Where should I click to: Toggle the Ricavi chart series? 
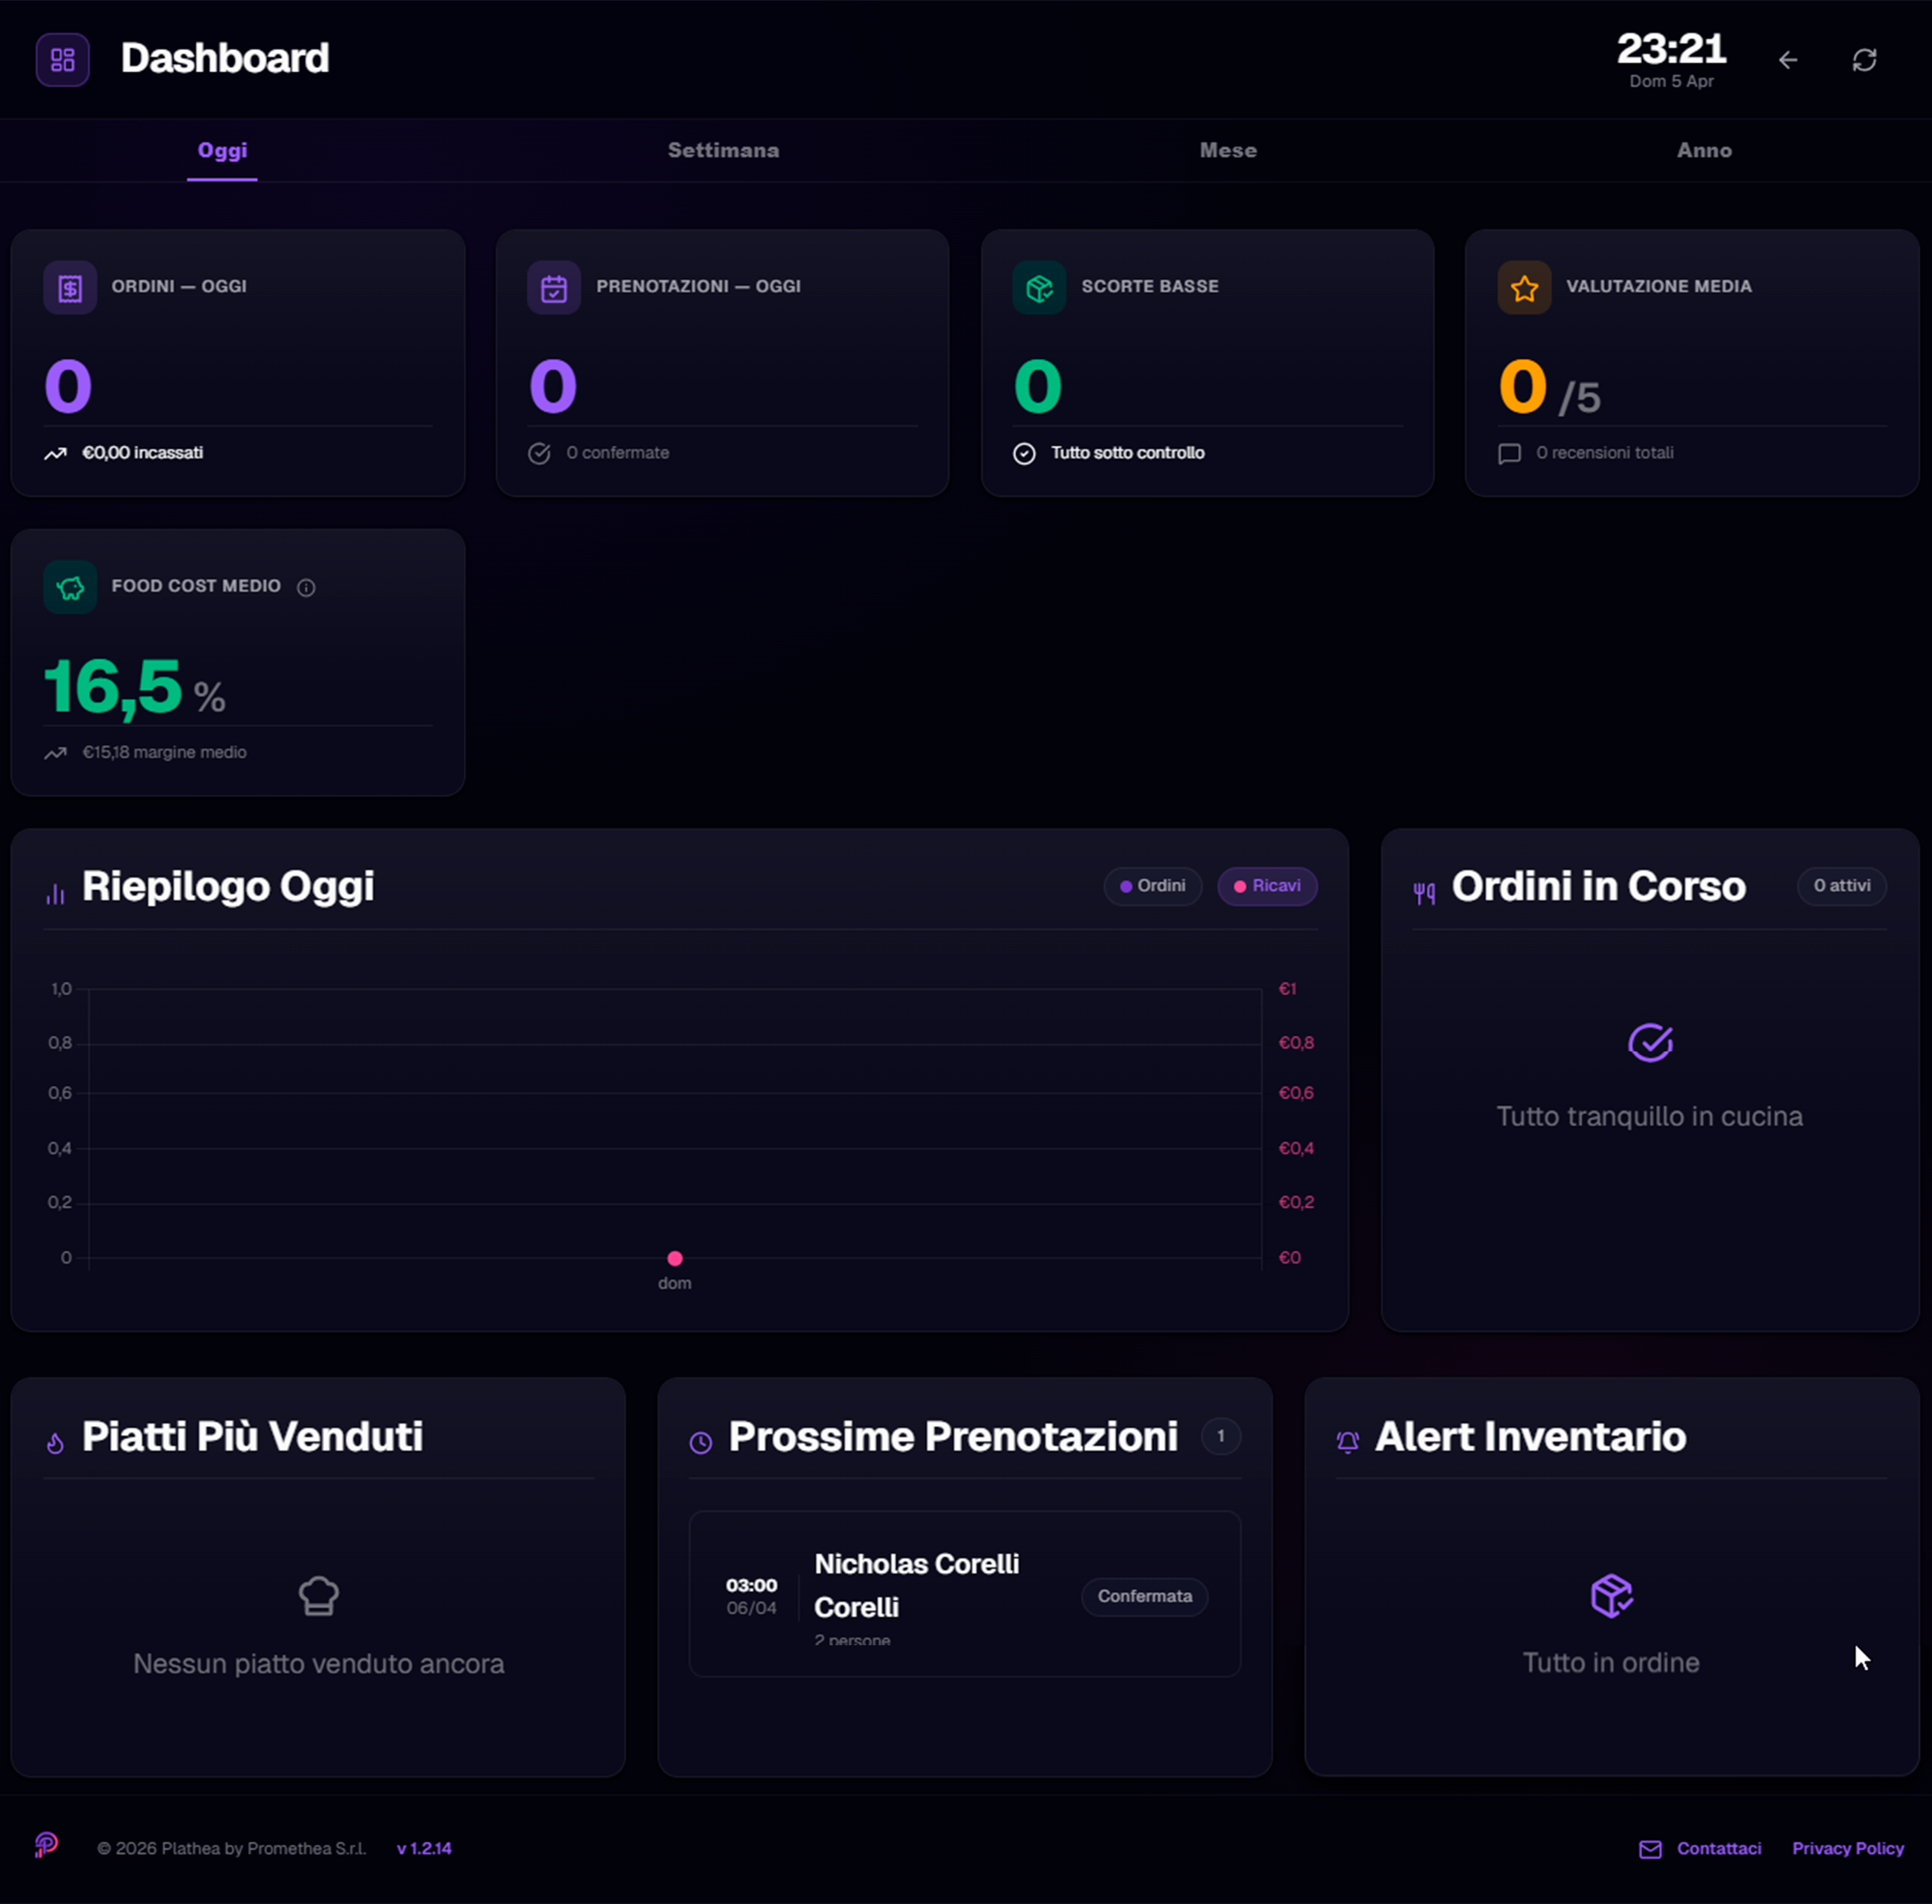tap(1266, 886)
